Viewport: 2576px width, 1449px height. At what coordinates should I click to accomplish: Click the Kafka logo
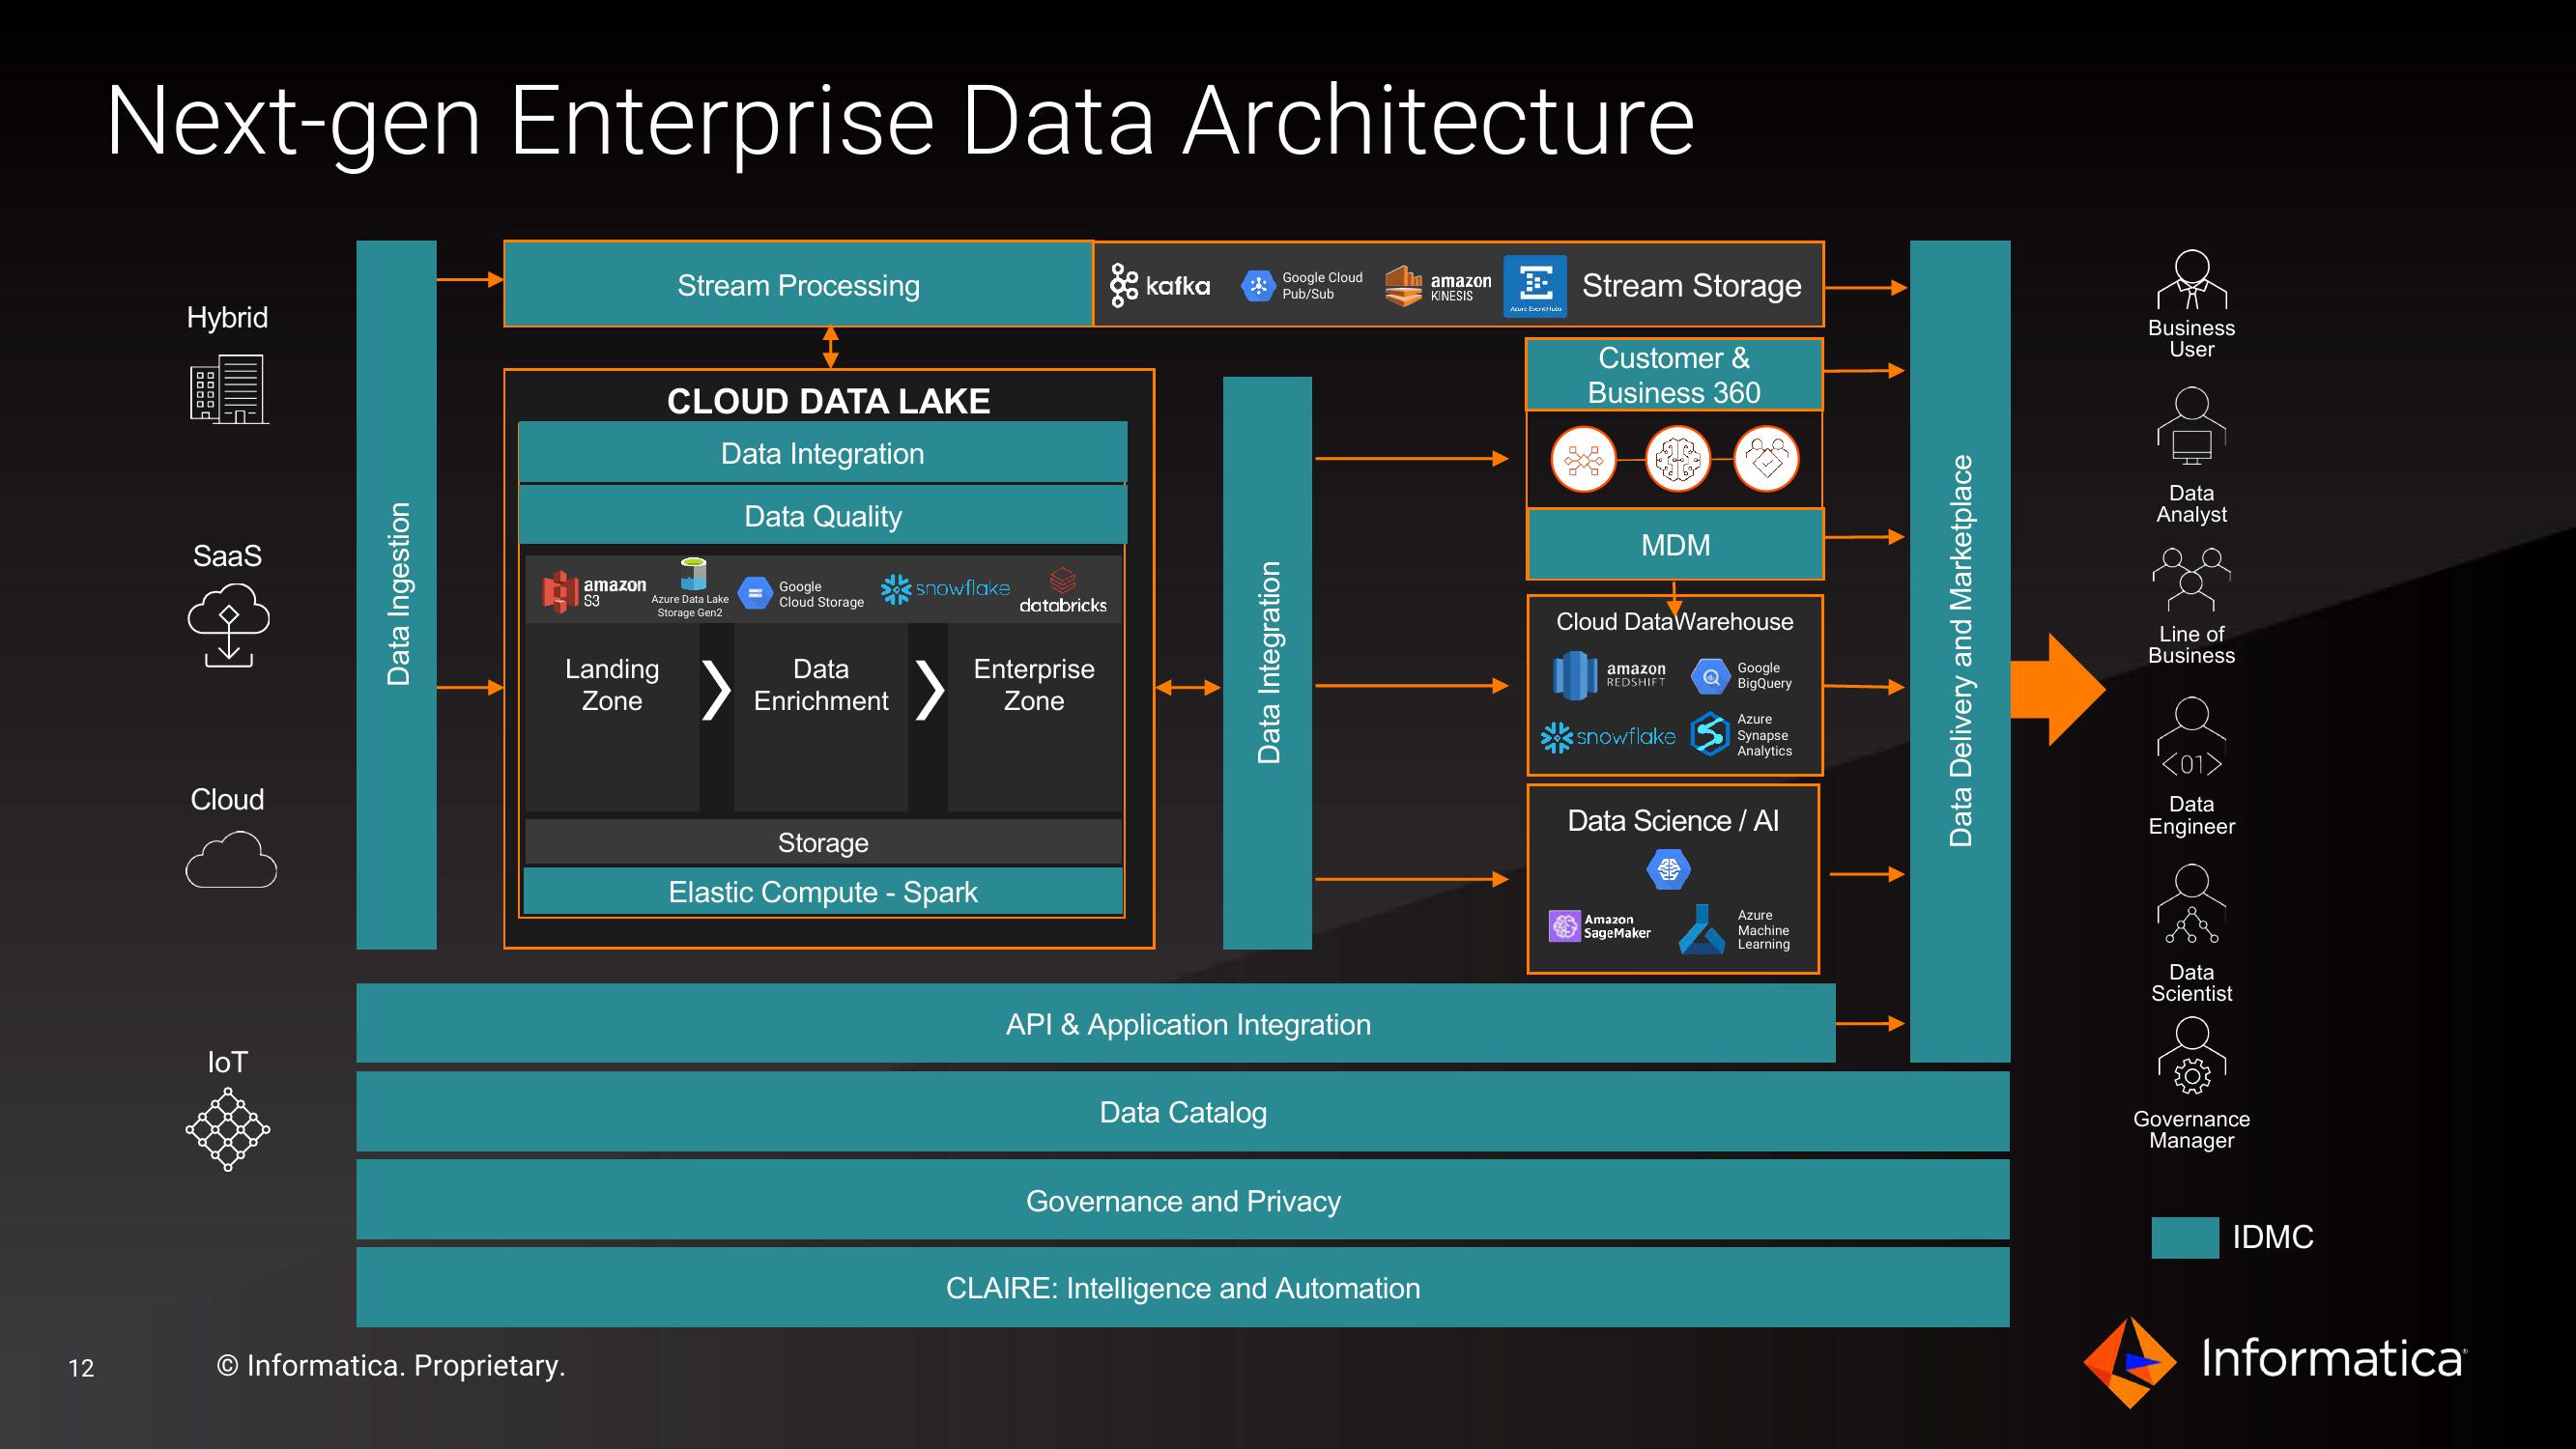click(1160, 286)
